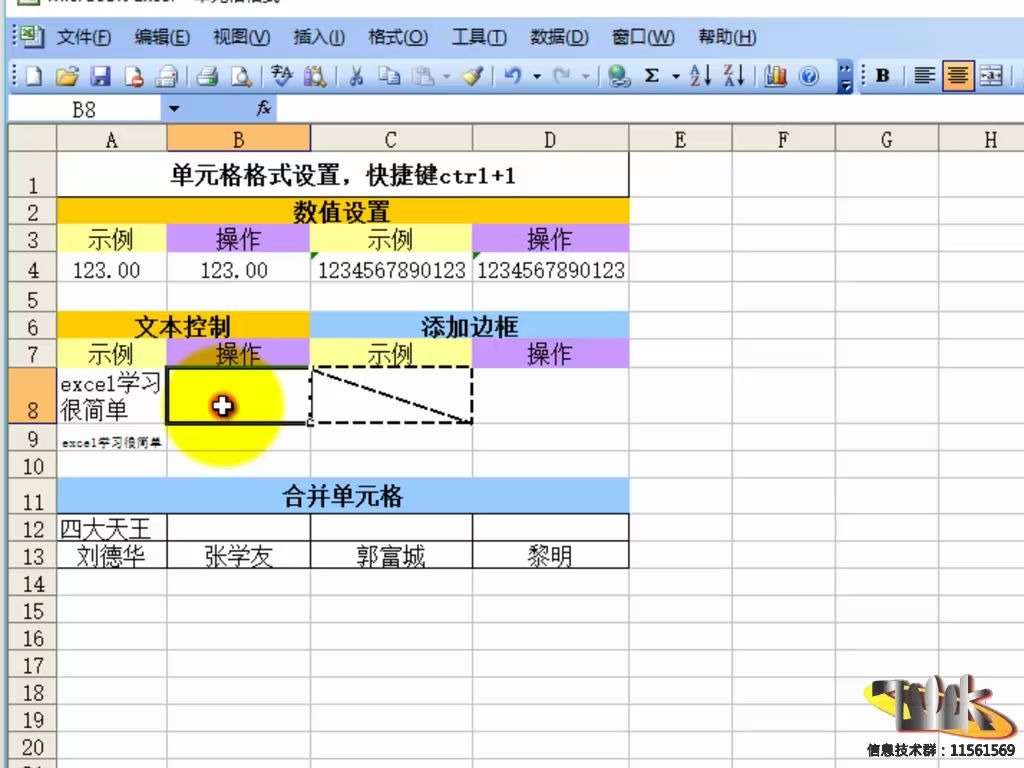Select the Spelling check icon
Screen dimensions: 1024x768
pos(281,75)
